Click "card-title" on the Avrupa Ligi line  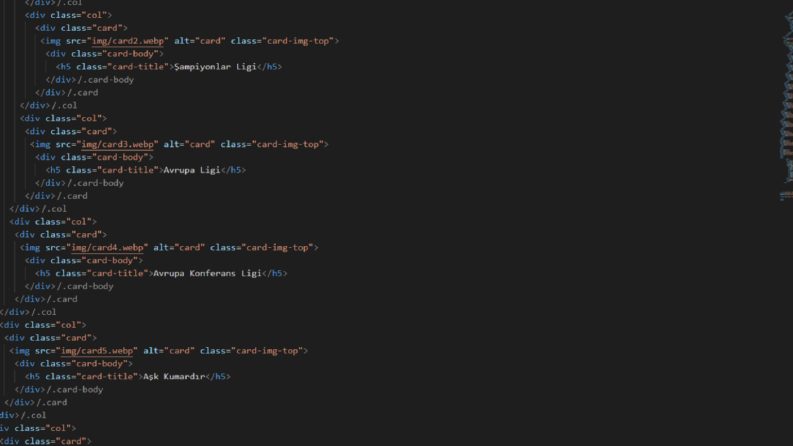(128, 170)
